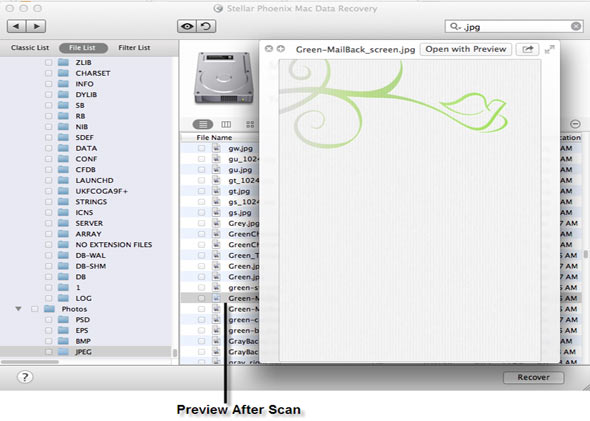The height and width of the screenshot is (421, 590).
Task: Check the gw.jpg file checkbox
Action: 202,148
